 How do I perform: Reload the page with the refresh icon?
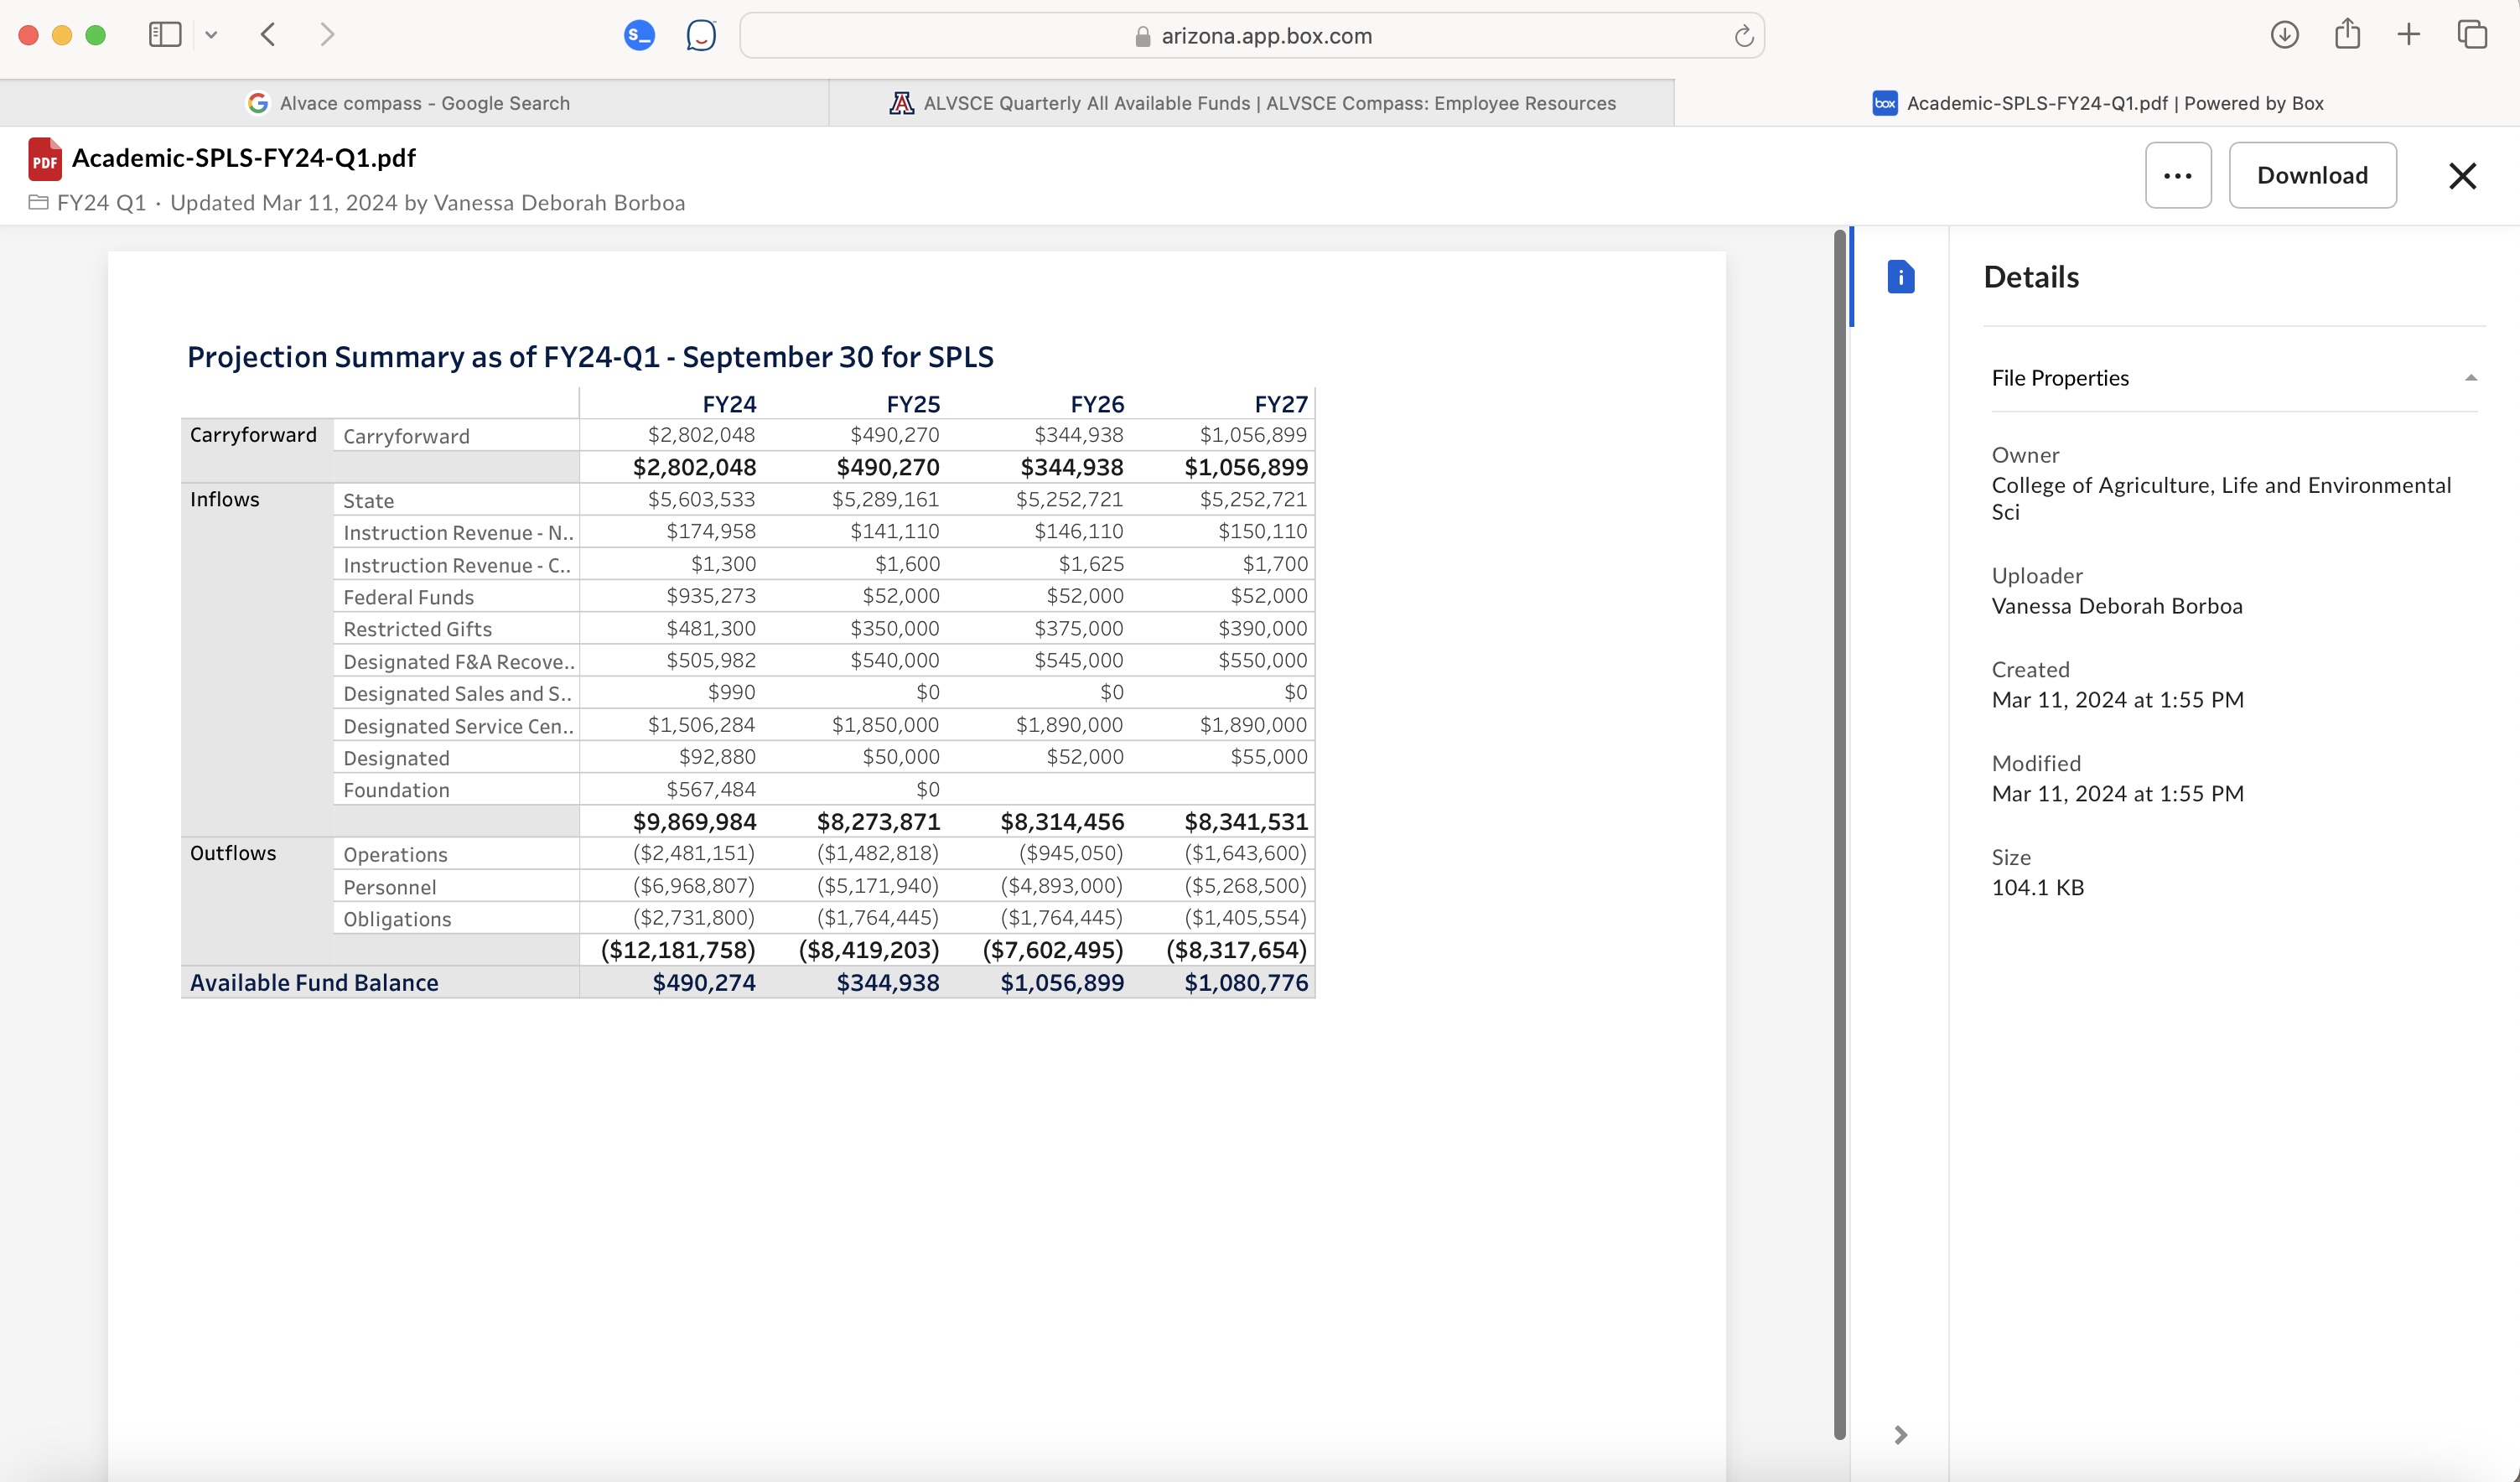[x=1743, y=36]
